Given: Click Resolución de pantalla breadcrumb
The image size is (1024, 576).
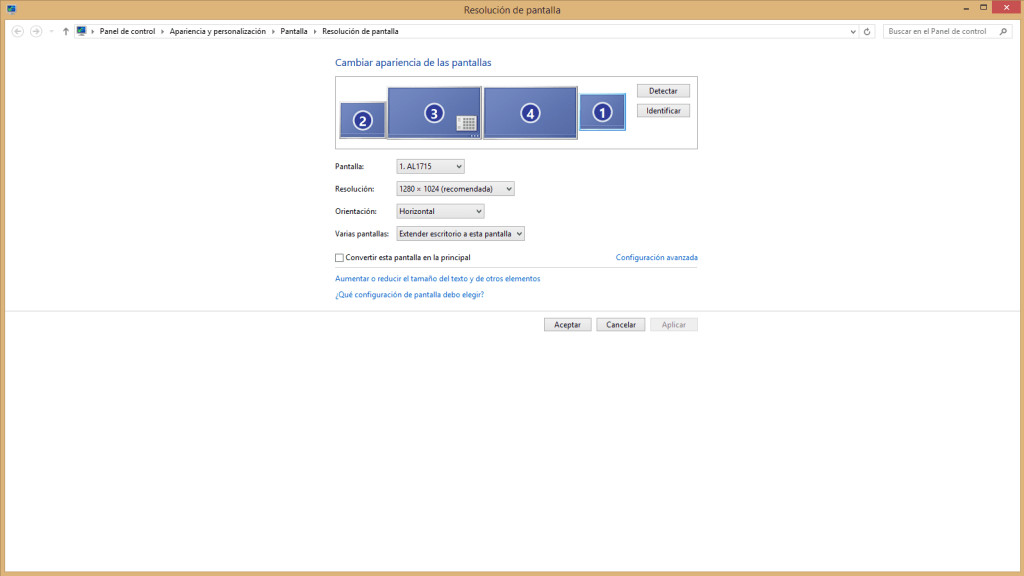Looking at the screenshot, I should tap(360, 31).
